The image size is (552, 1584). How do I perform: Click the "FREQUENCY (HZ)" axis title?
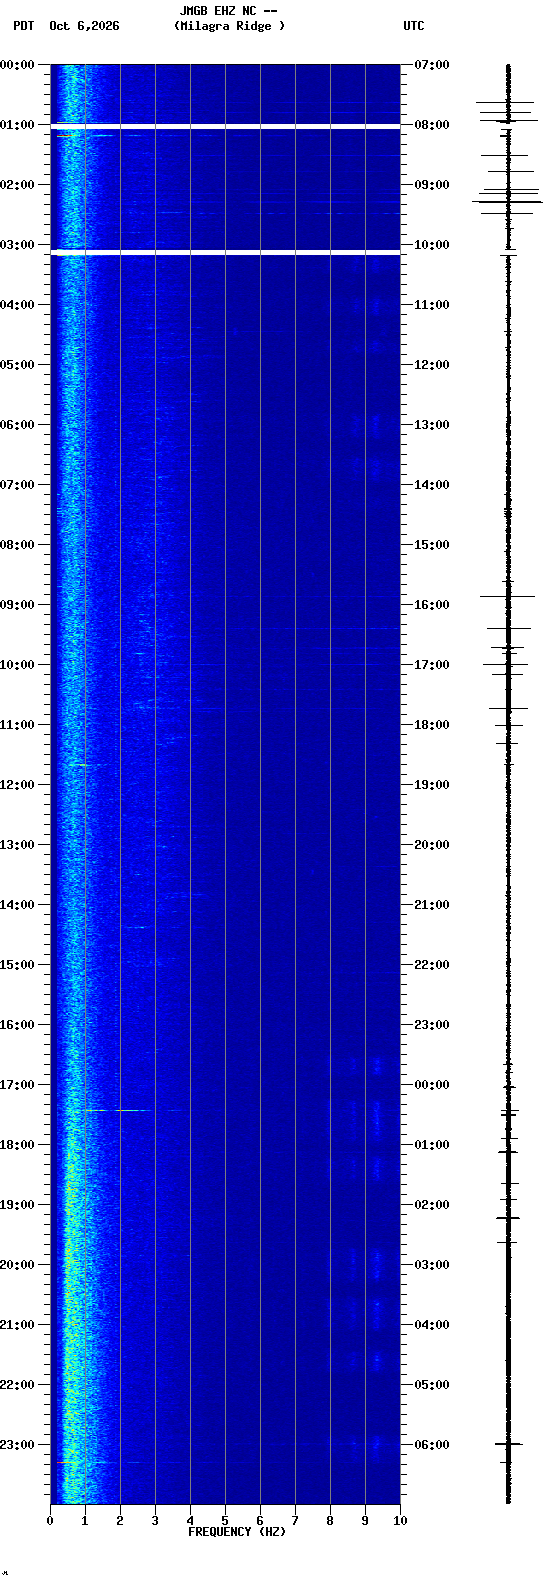coord(237,1532)
